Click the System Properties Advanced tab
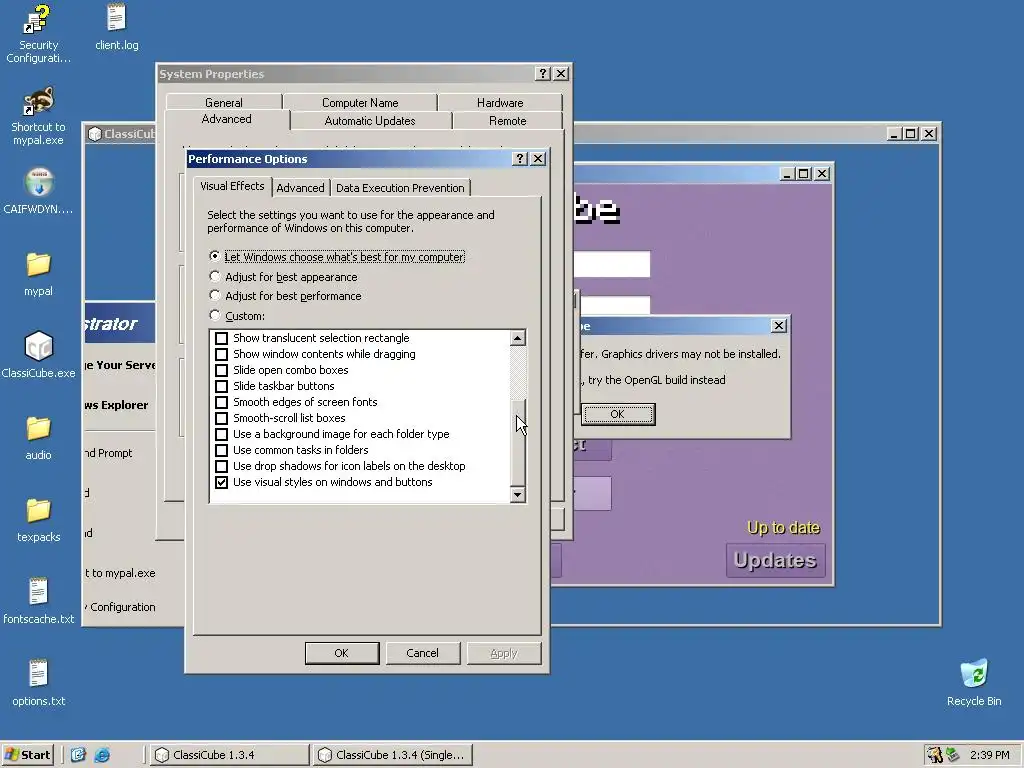 [227, 119]
